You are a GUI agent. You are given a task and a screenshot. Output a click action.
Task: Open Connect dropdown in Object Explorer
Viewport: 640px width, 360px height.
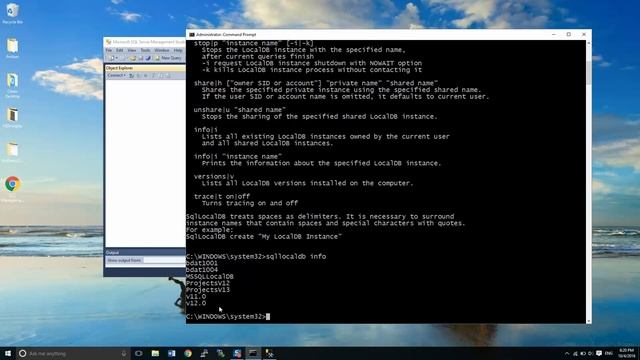point(116,76)
